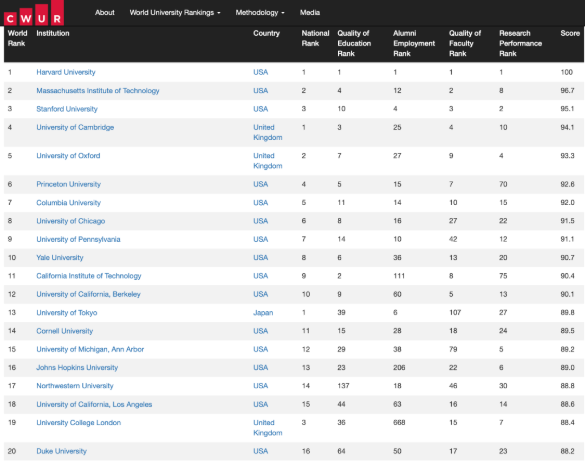
Task: Select education rank 137 in Northwestern row
Action: coord(343,386)
